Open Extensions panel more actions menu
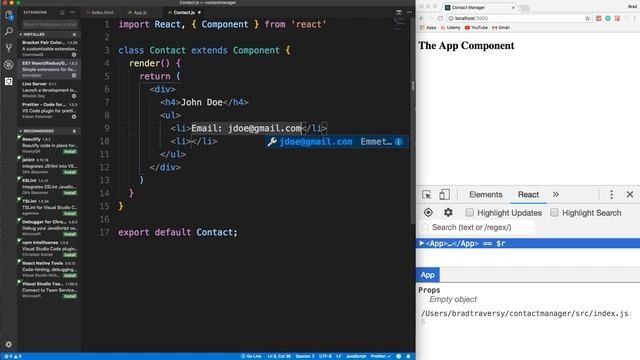 click(72, 13)
